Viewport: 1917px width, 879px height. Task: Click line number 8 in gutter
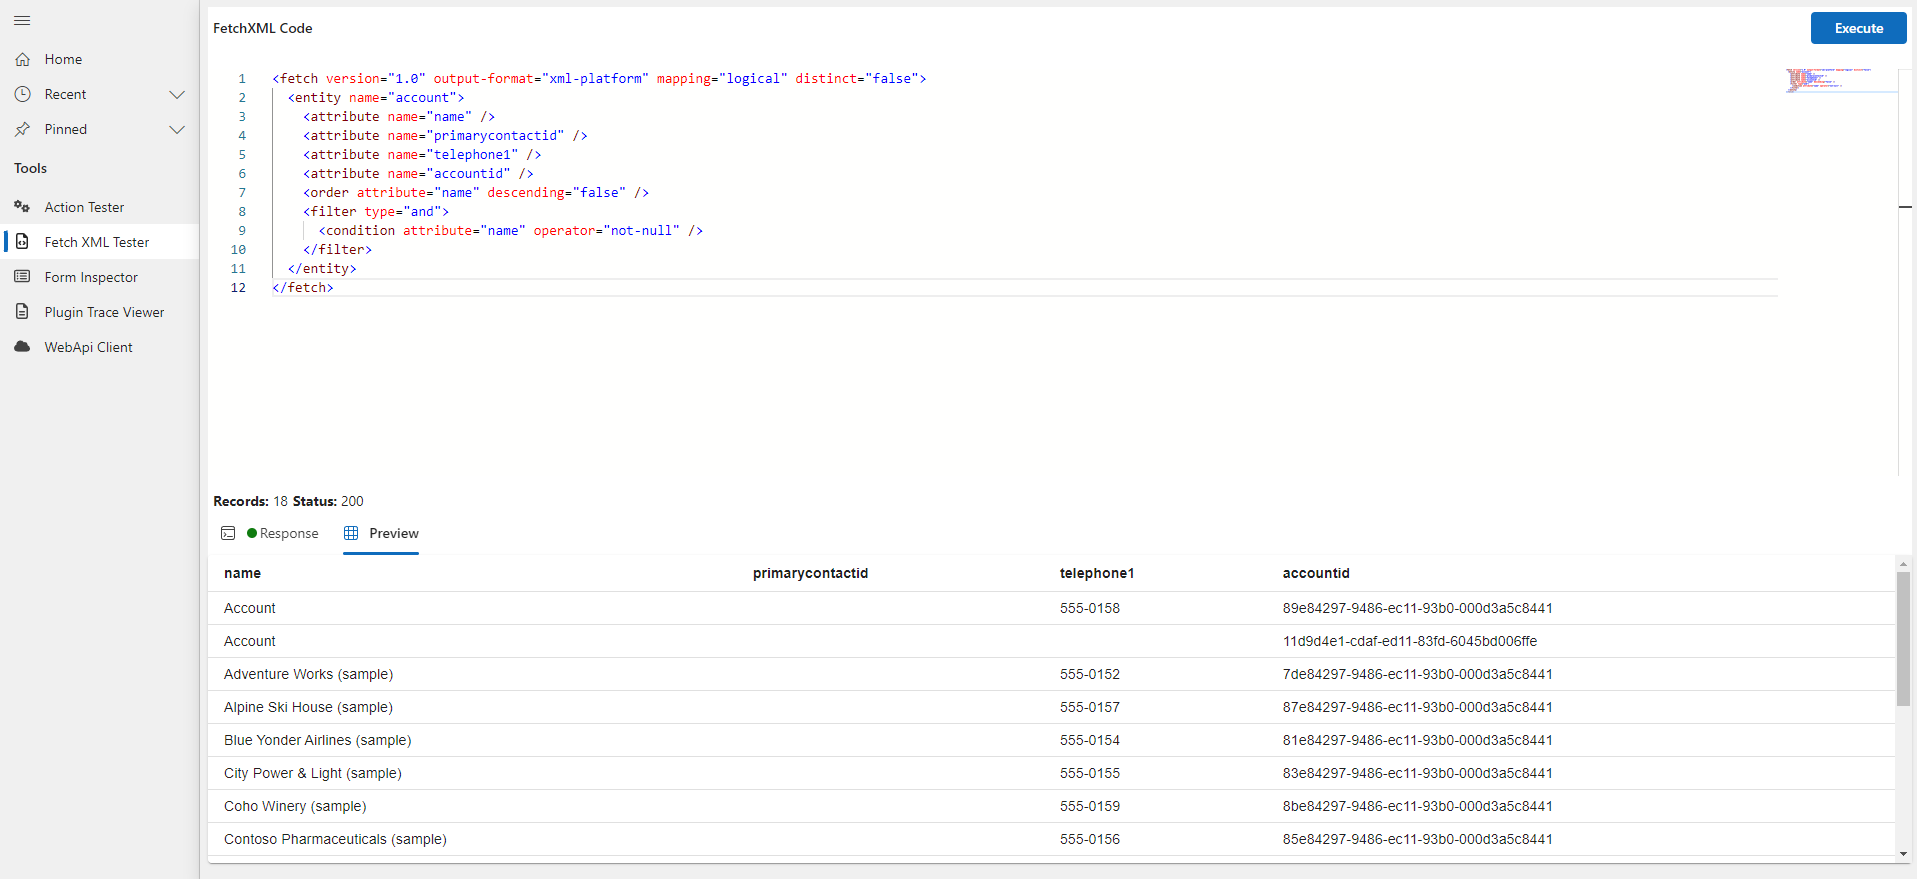click(x=242, y=211)
